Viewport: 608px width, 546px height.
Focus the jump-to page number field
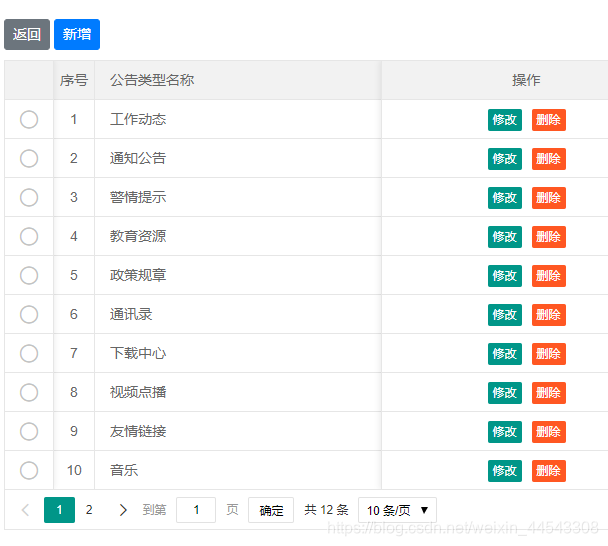coord(196,510)
